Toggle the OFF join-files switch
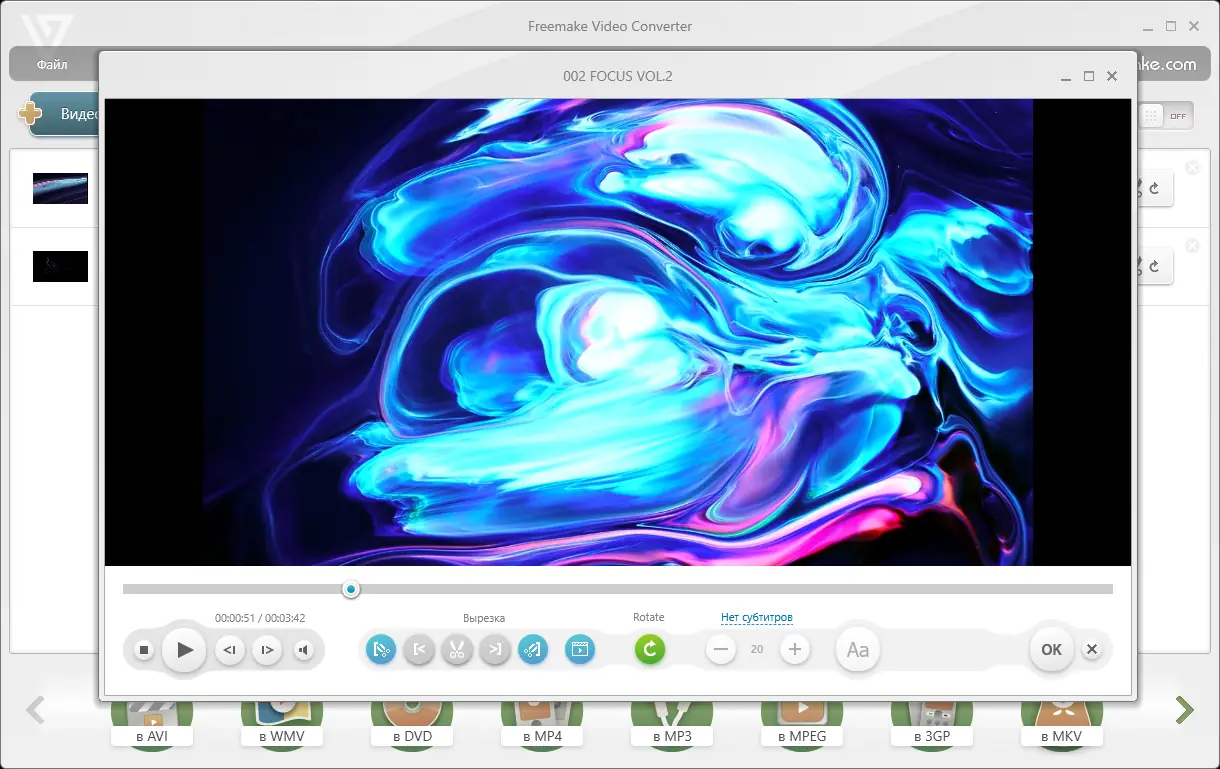 (x=1166, y=116)
